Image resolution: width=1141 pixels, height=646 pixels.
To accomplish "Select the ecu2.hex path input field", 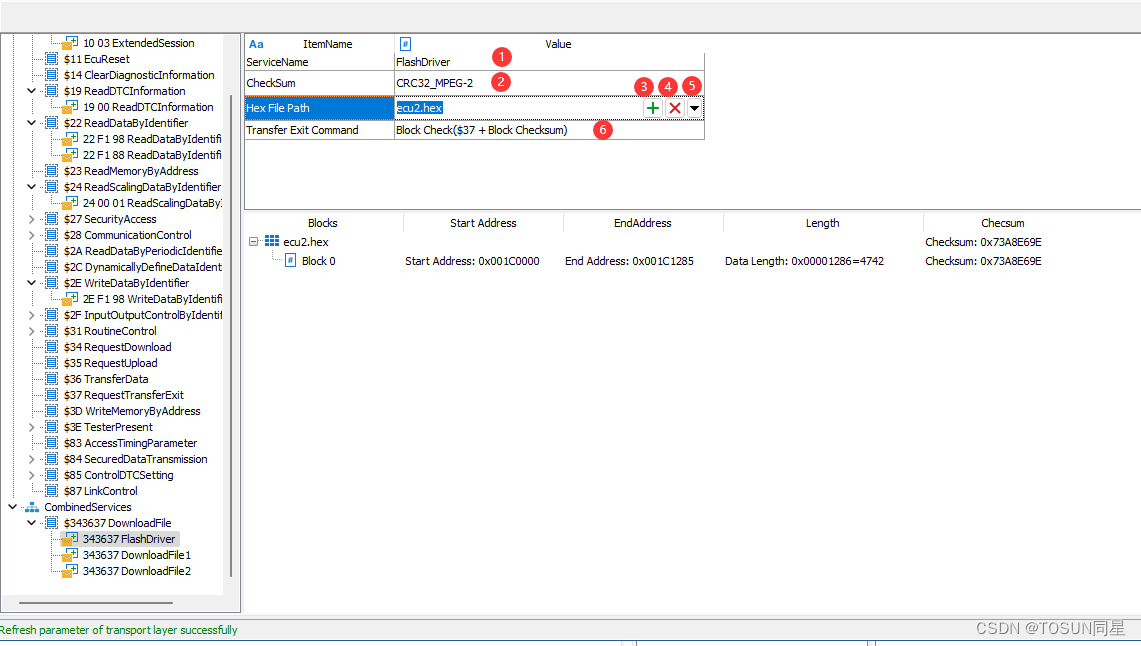I will (518, 108).
